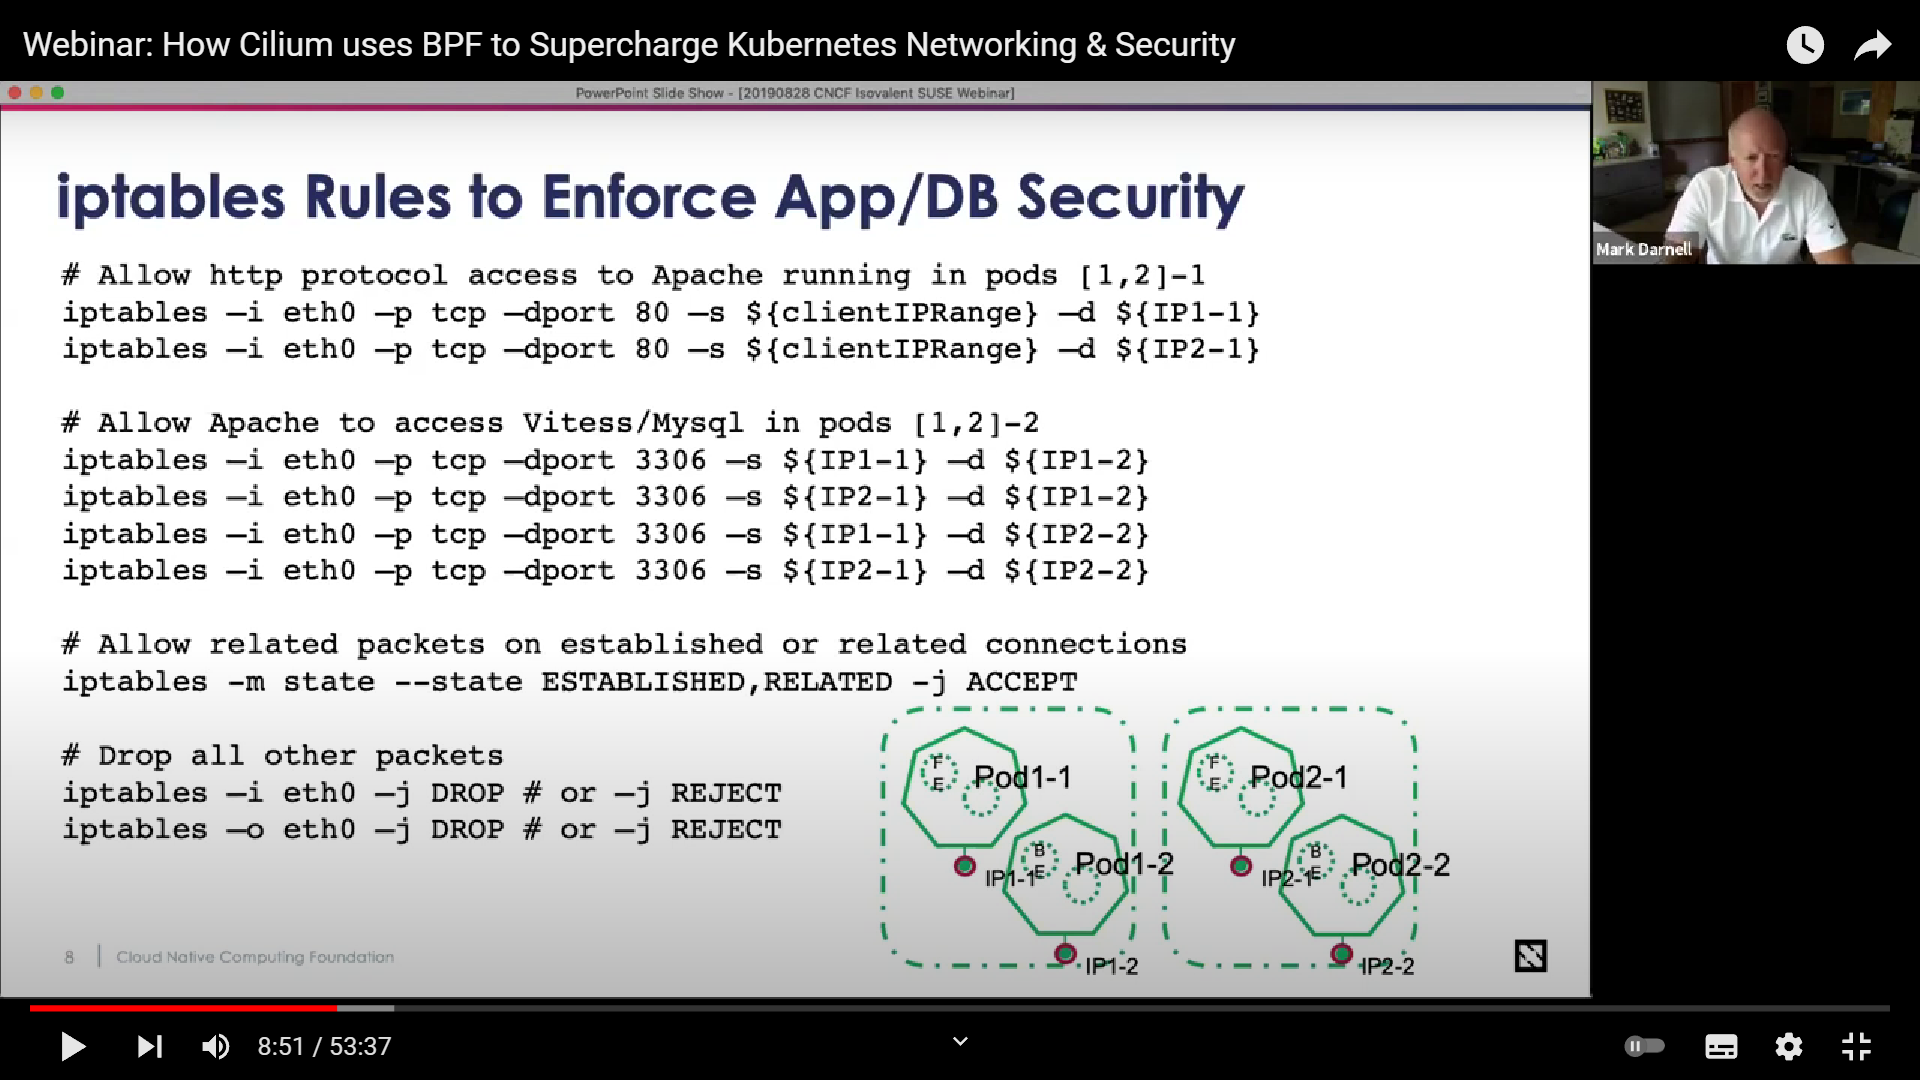1920x1080 pixels.
Task: Click the YouTube settings quality dropdown
Action: point(1789,1046)
